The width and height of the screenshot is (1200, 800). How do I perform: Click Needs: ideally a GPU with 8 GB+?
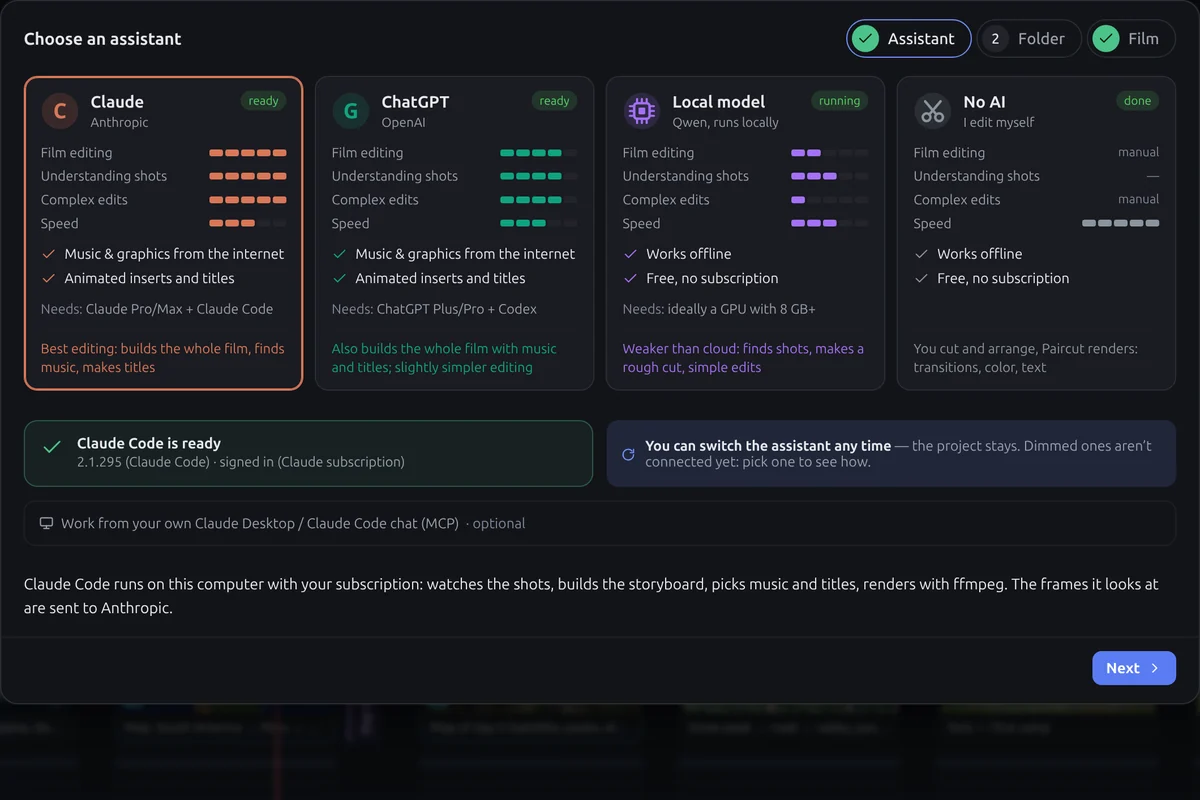click(719, 309)
